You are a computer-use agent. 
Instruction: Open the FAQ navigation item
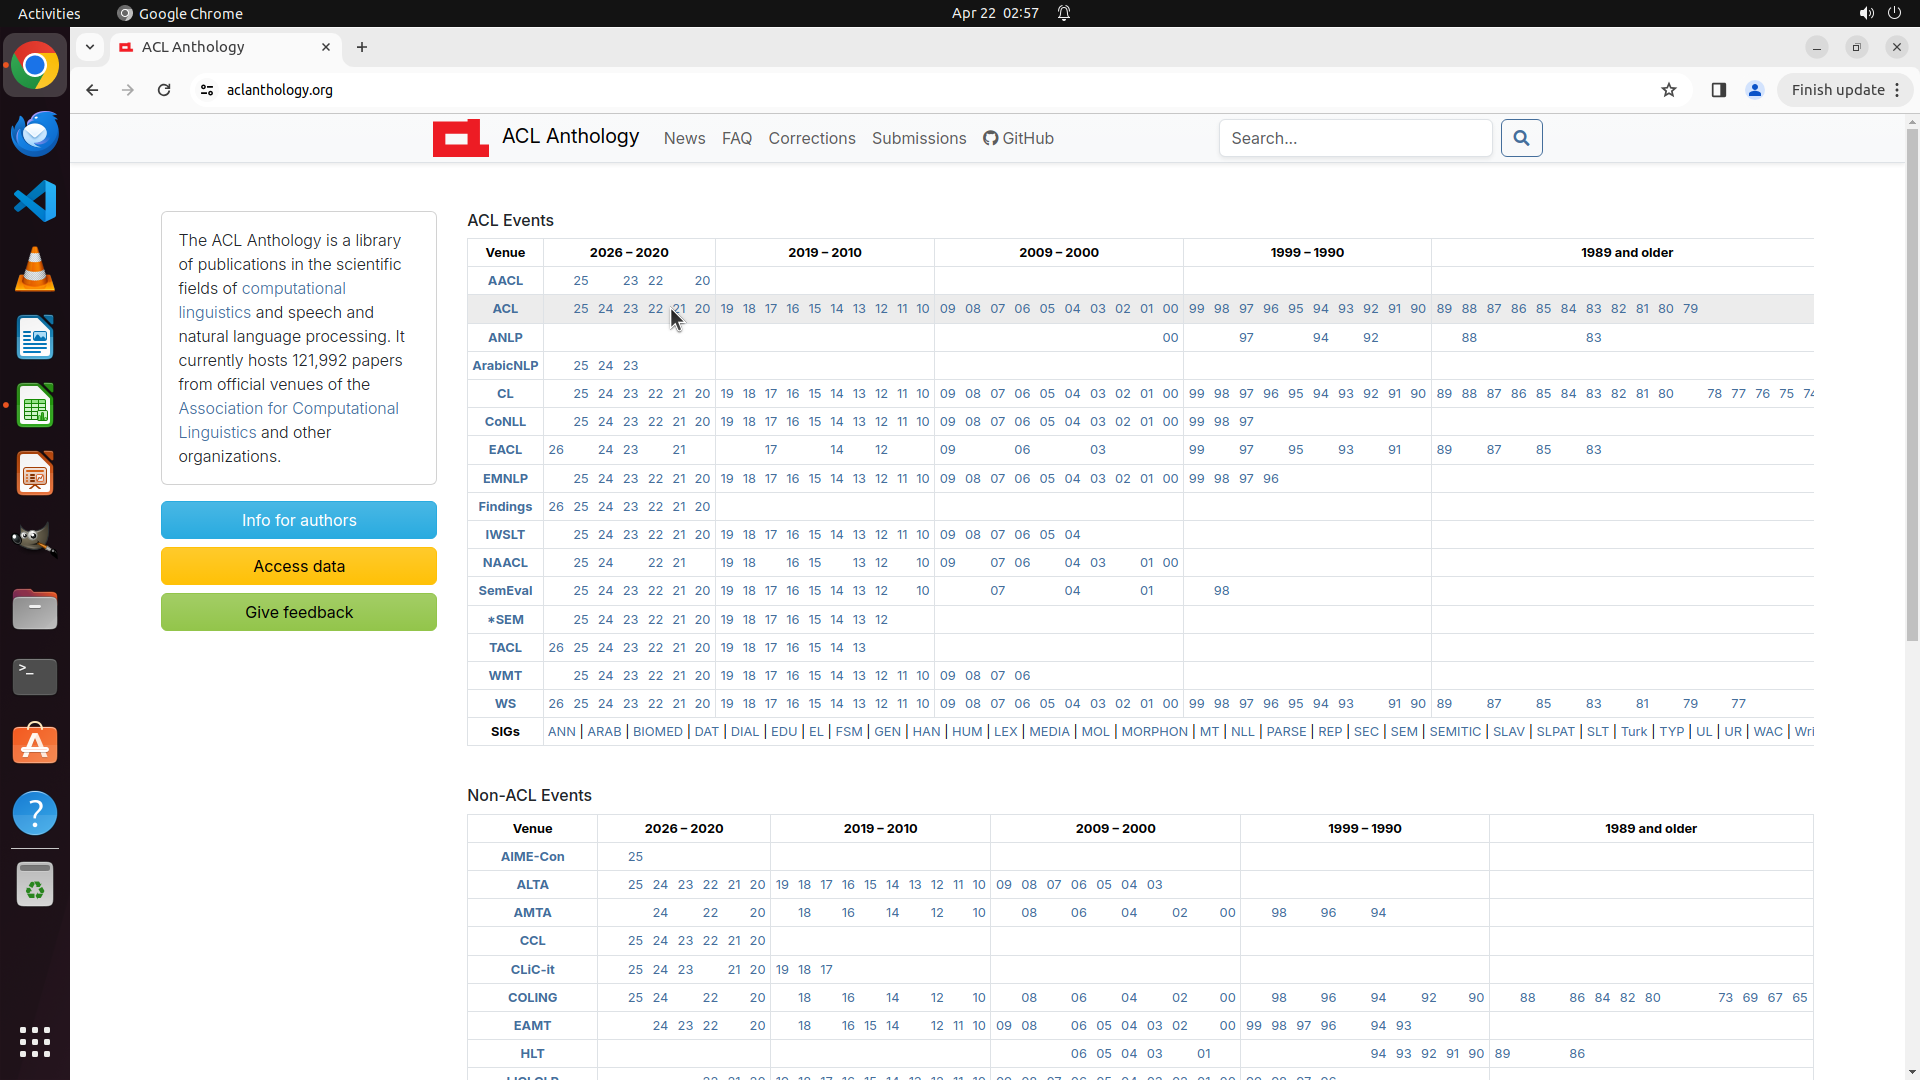pyautogui.click(x=737, y=138)
